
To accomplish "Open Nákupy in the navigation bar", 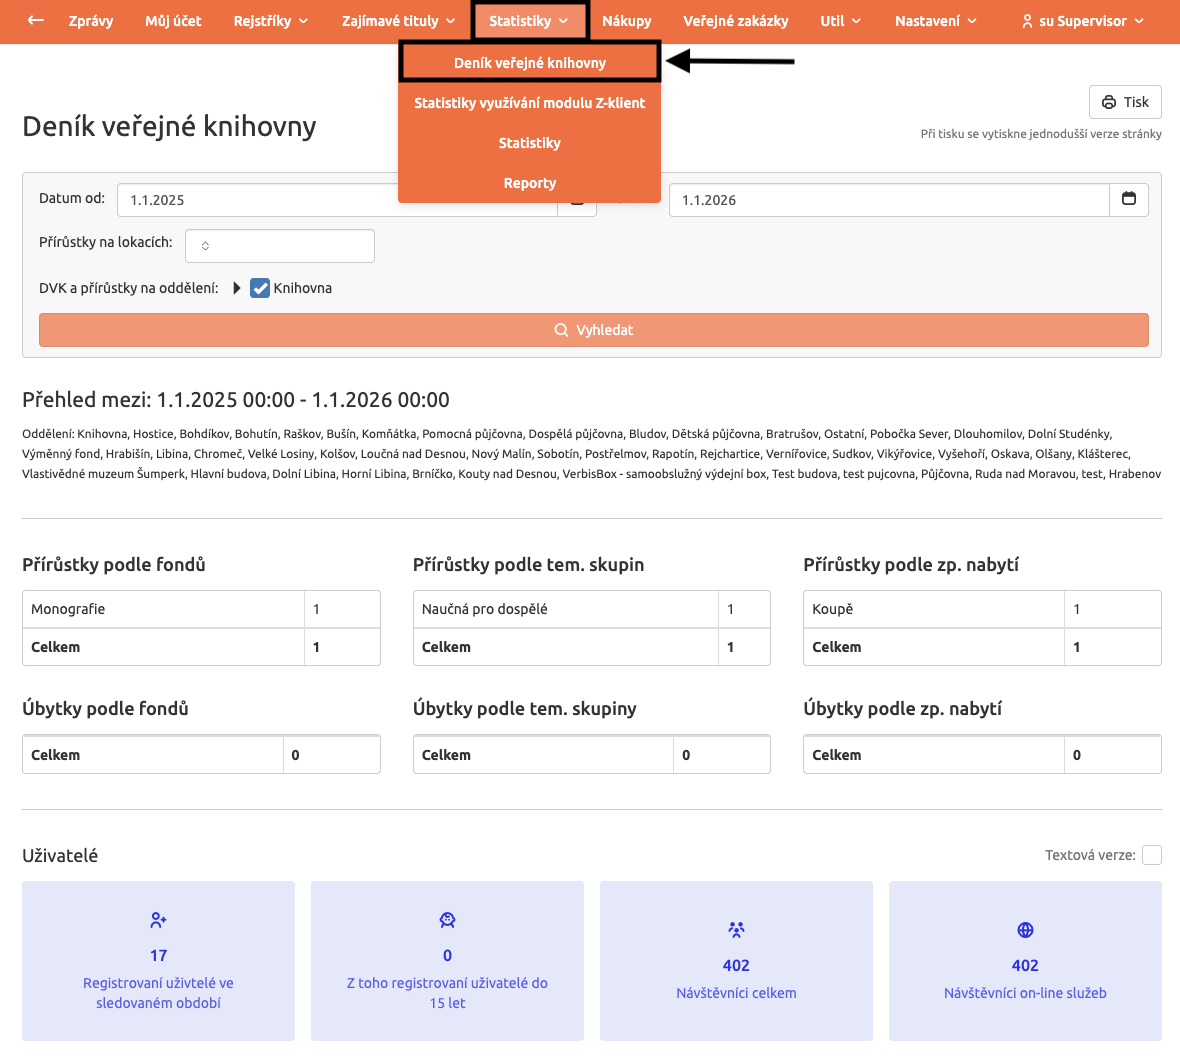I will [x=627, y=21].
